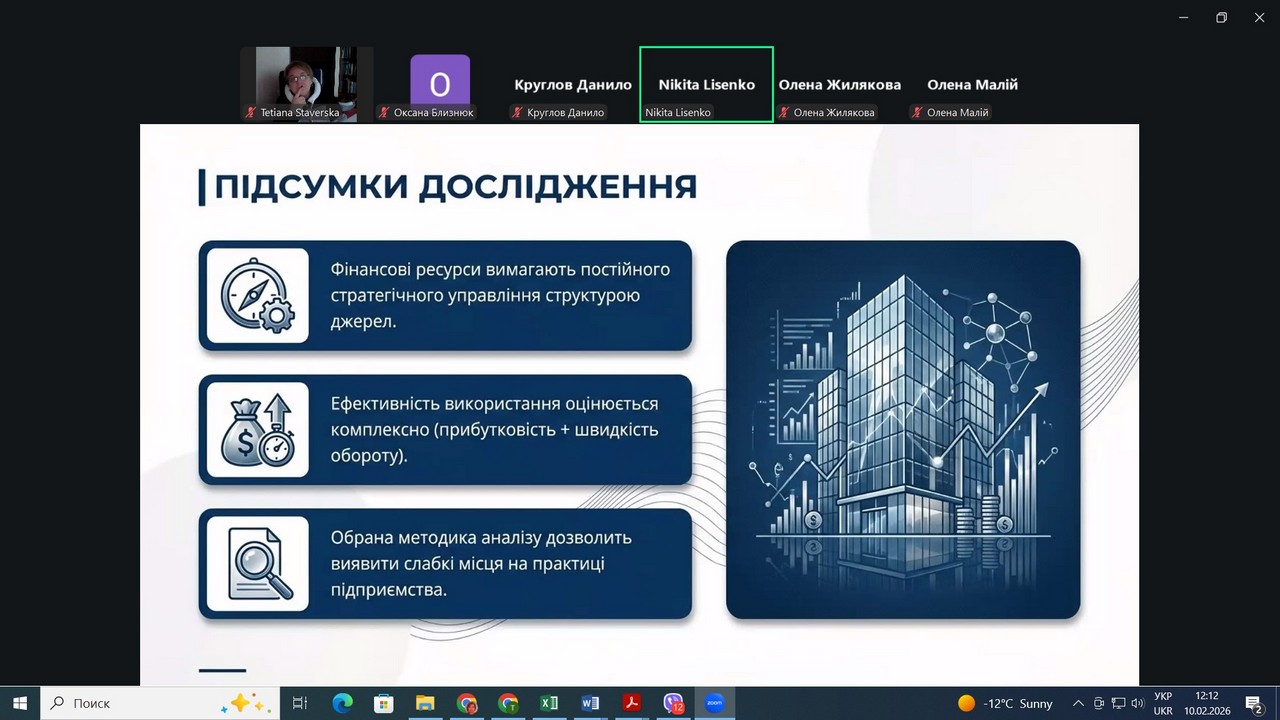The width and height of the screenshot is (1280, 720).
Task: Switch to Word in the taskbar
Action: click(x=590, y=703)
